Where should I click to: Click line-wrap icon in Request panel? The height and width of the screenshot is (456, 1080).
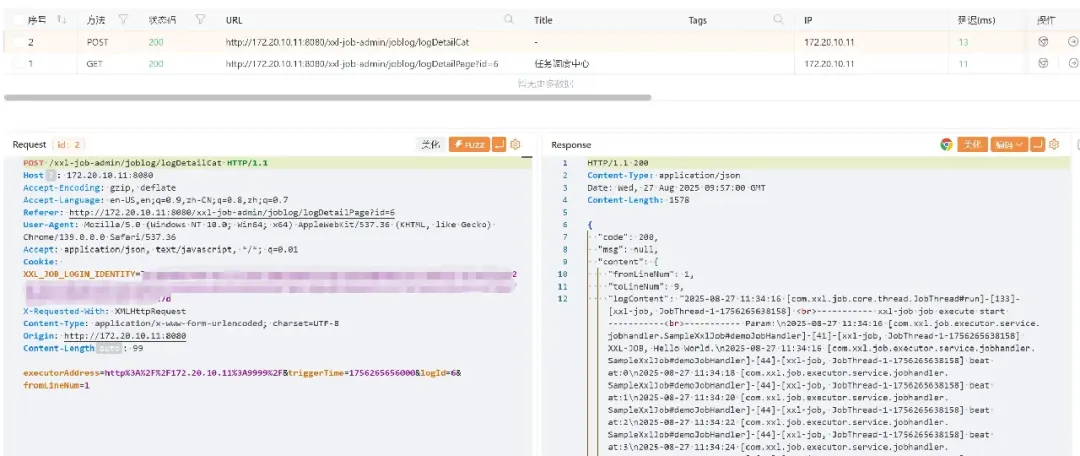(x=500, y=145)
